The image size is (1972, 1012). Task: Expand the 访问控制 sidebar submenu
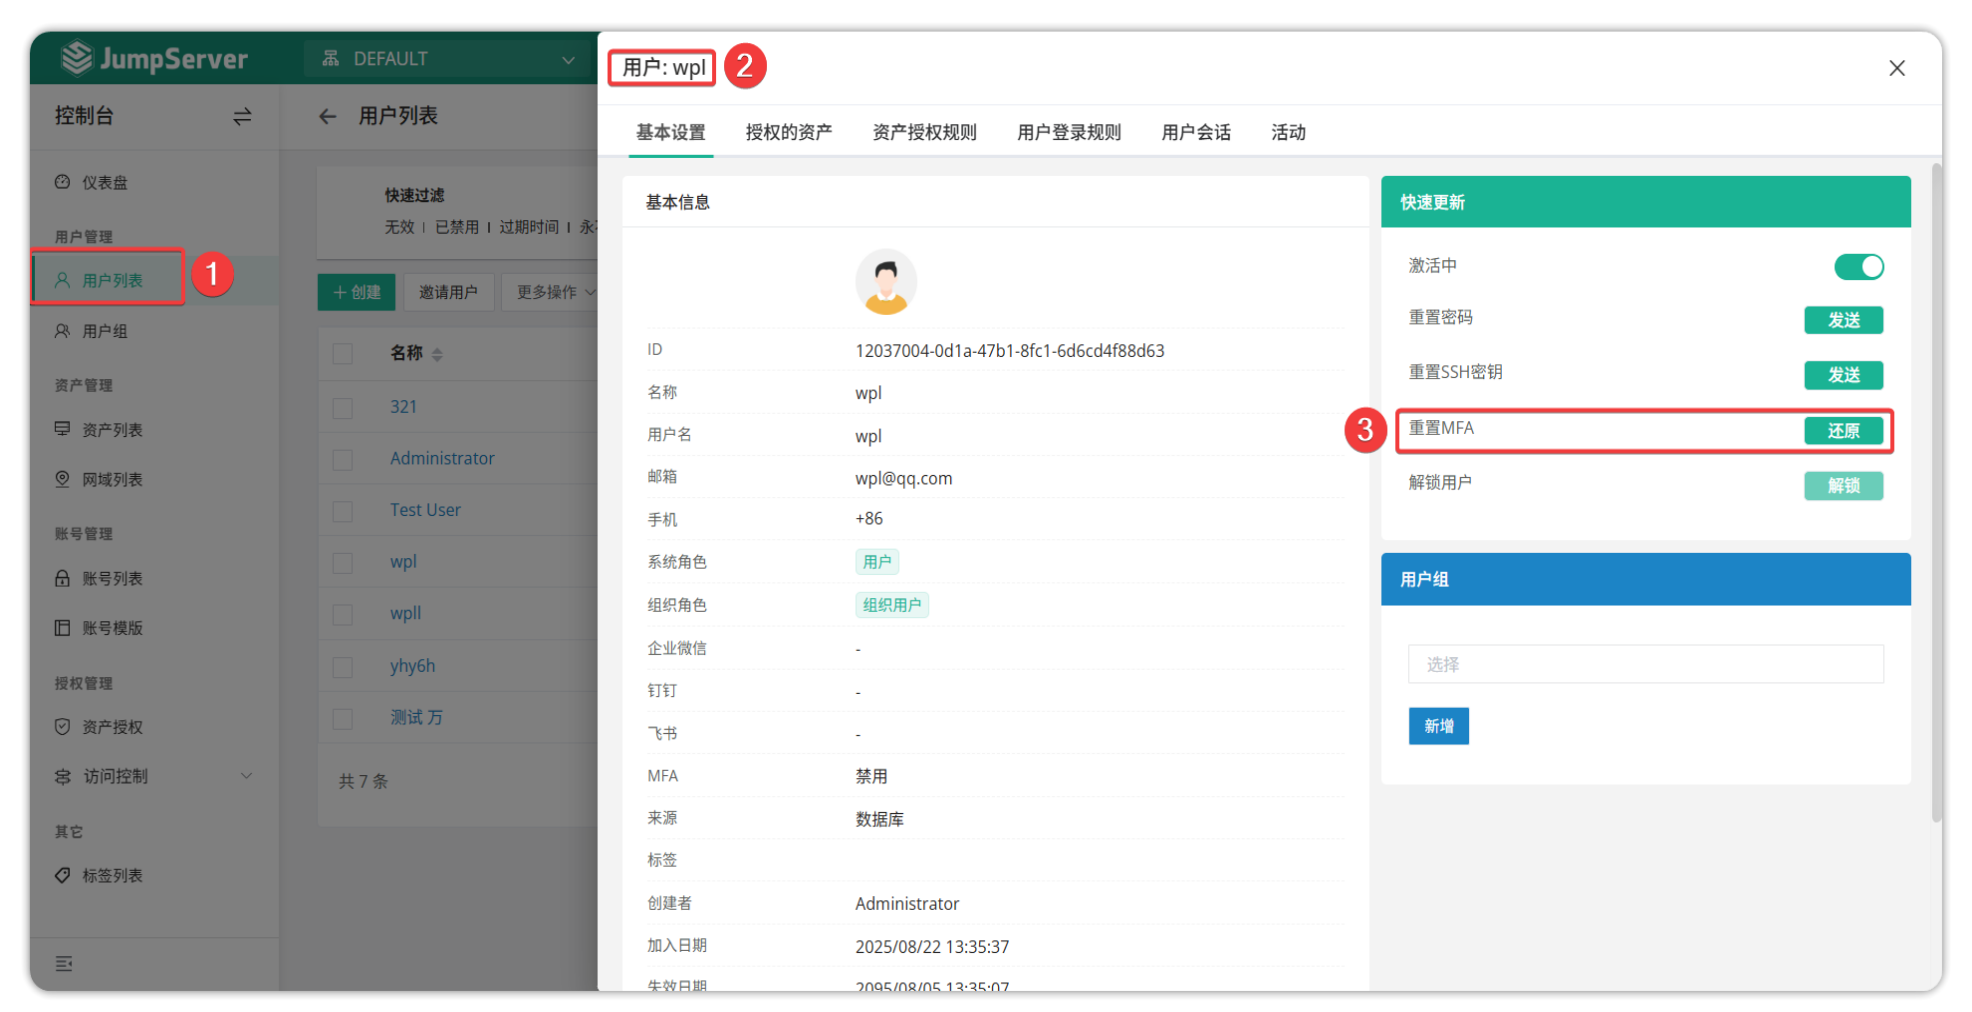click(x=246, y=776)
